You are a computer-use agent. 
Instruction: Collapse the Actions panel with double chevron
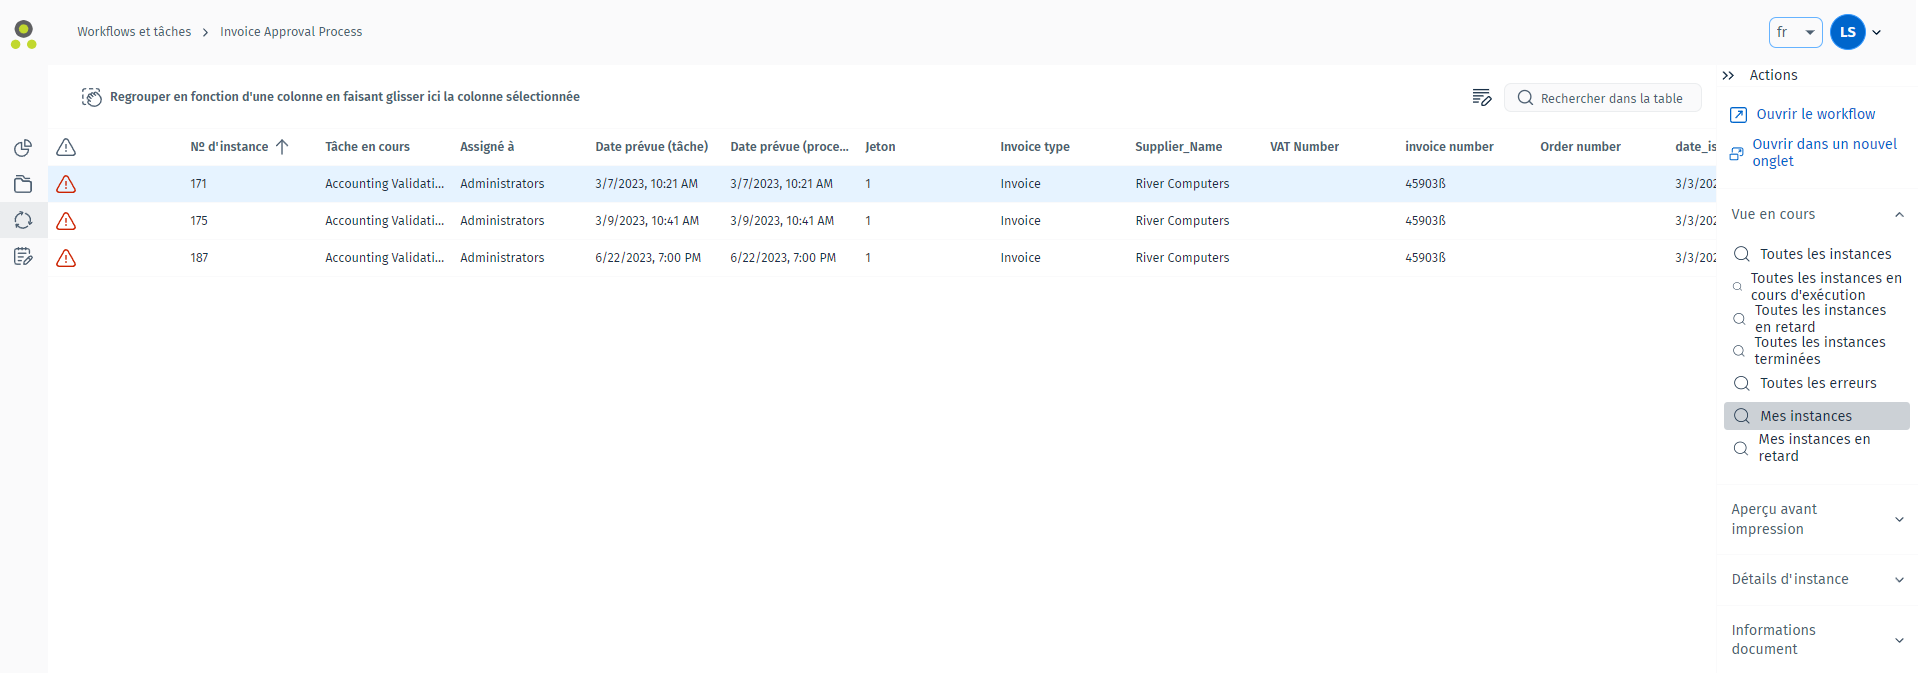(1728, 75)
